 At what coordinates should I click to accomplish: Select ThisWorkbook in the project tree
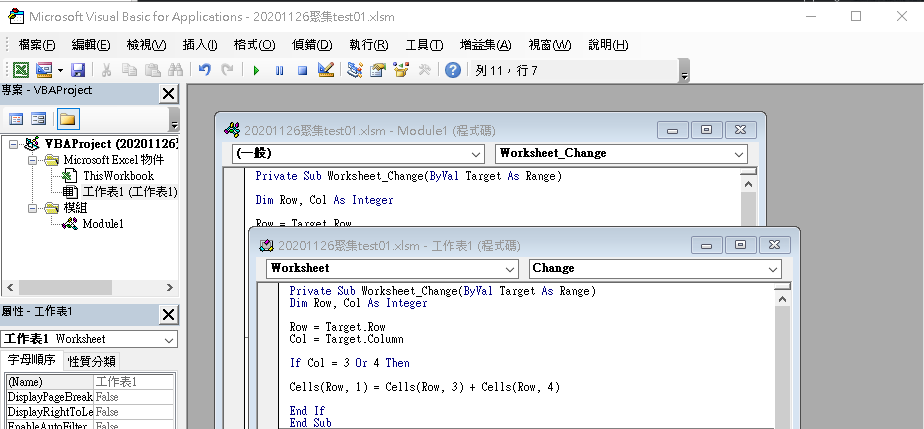pyautogui.click(x=118, y=176)
